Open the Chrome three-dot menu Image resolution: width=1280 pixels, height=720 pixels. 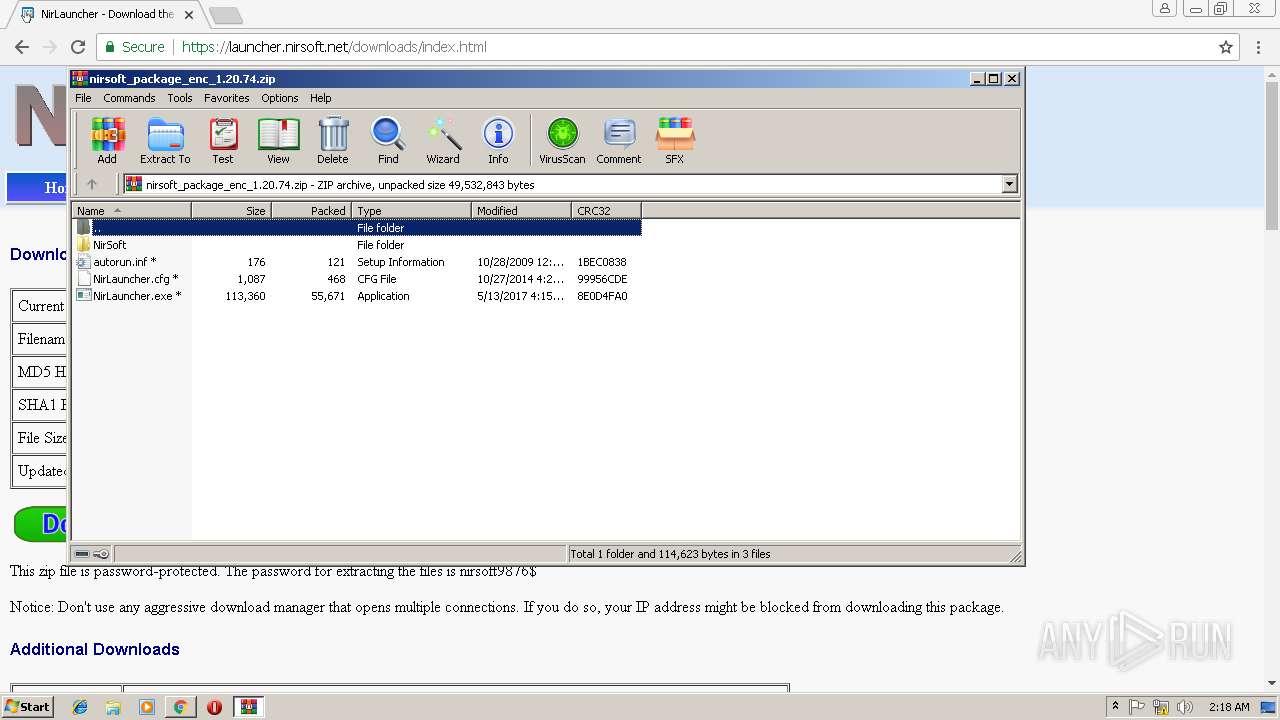coord(1258,47)
